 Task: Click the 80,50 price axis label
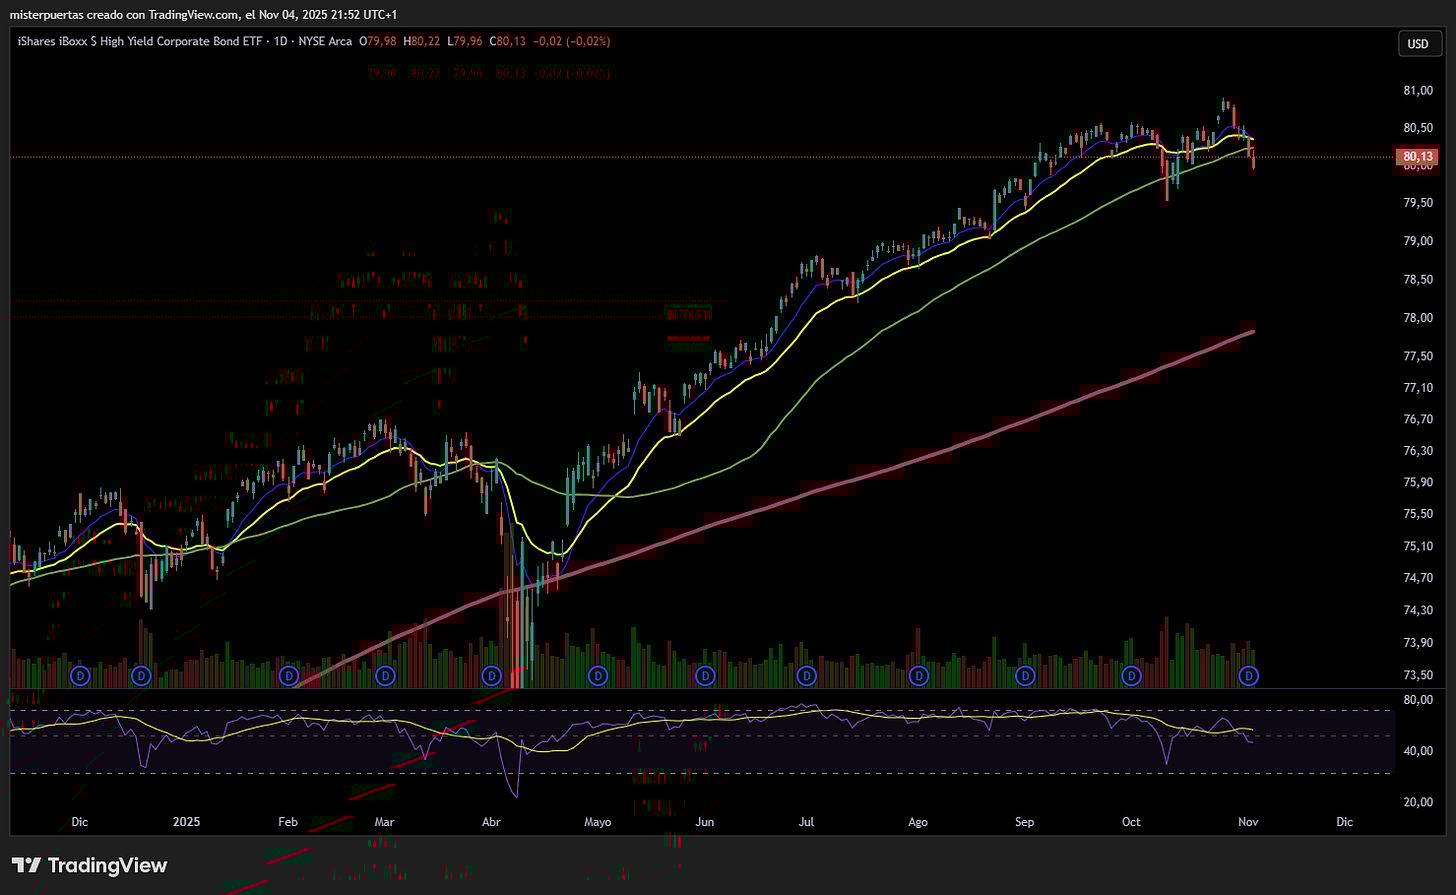[x=1417, y=128]
